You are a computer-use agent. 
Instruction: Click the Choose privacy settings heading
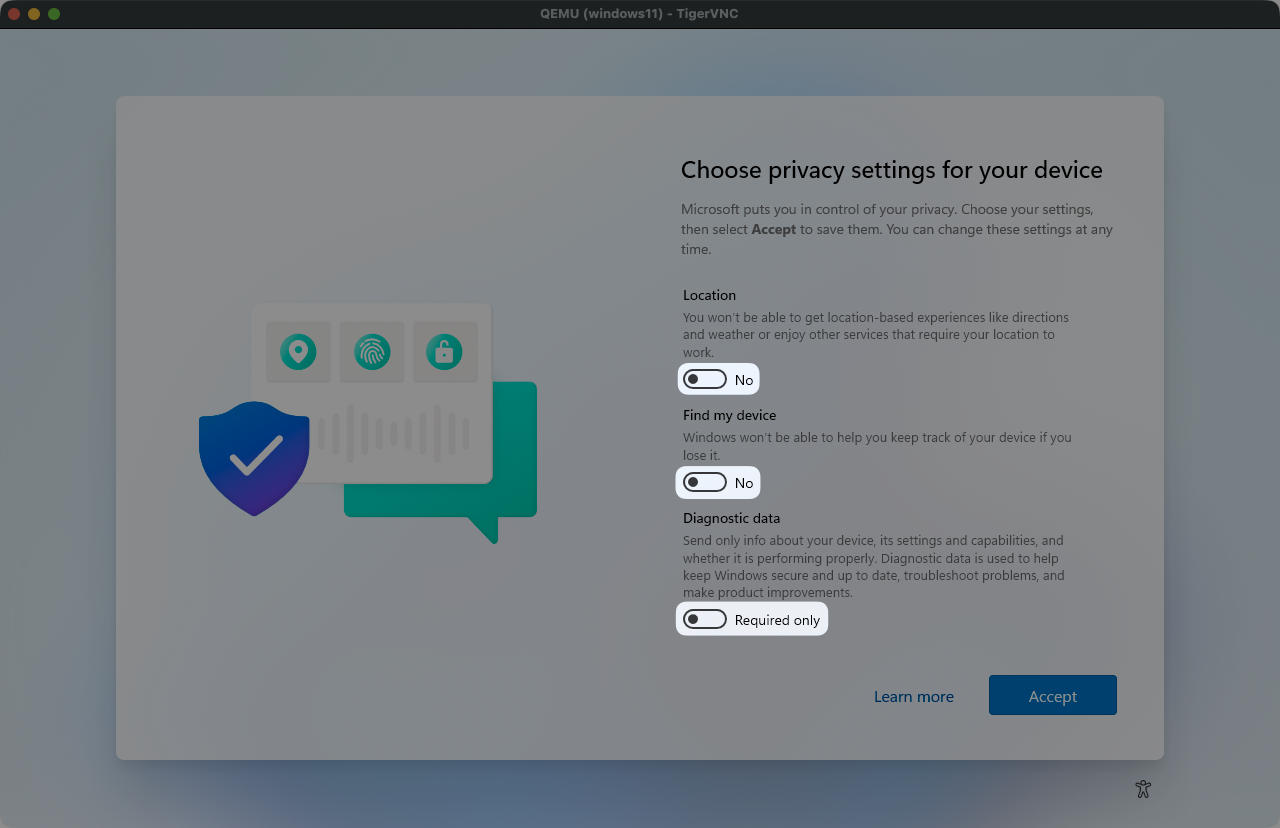click(891, 170)
